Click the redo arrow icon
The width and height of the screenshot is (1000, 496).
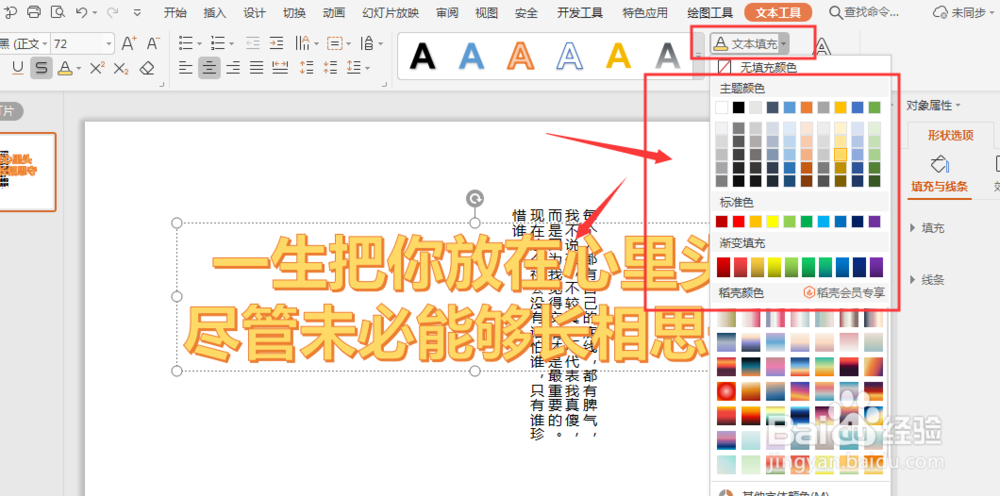pos(112,12)
